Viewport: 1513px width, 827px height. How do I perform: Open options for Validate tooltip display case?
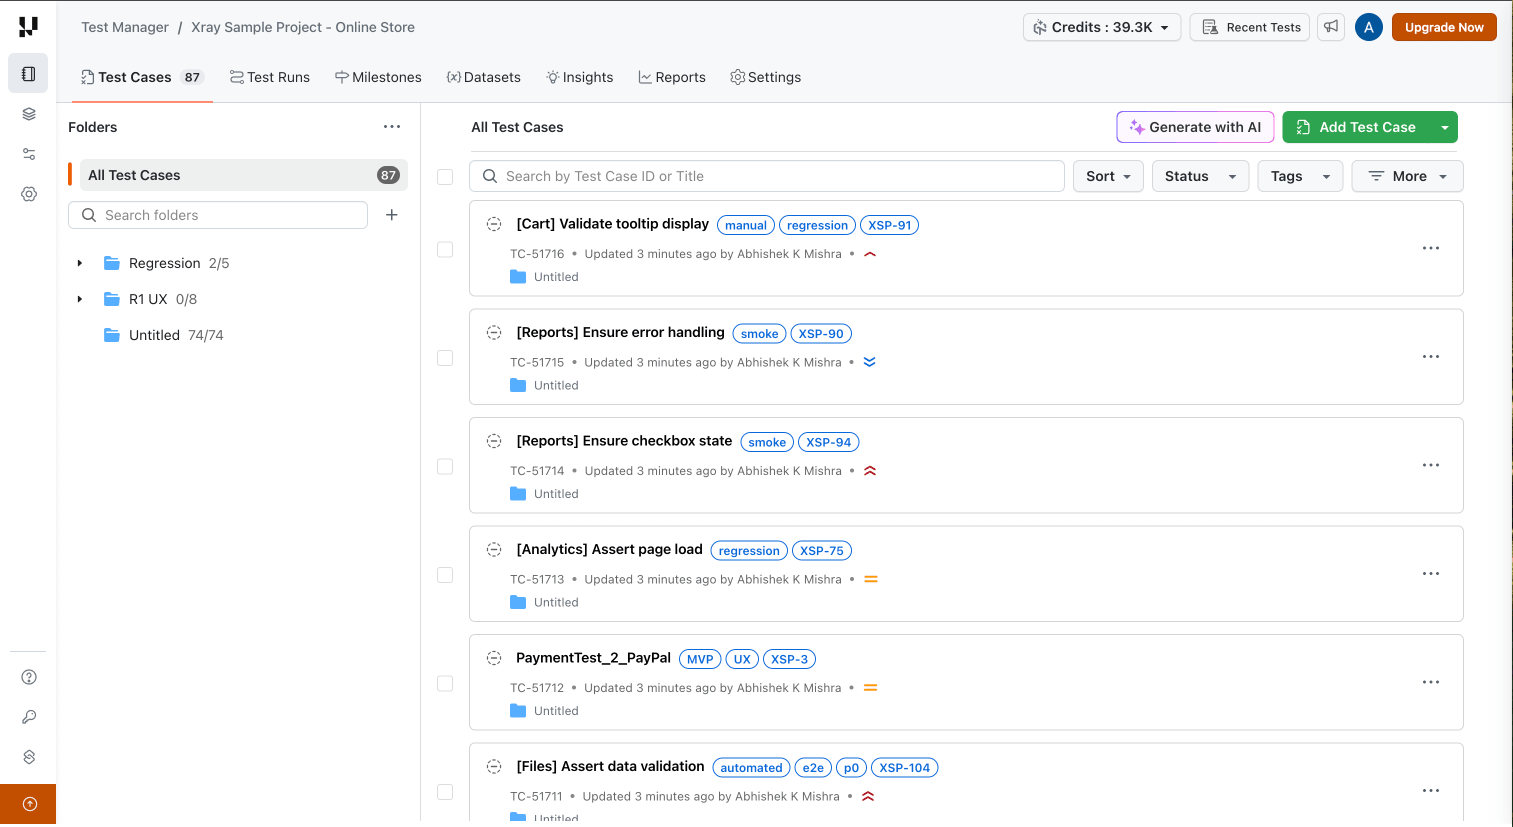point(1431,248)
